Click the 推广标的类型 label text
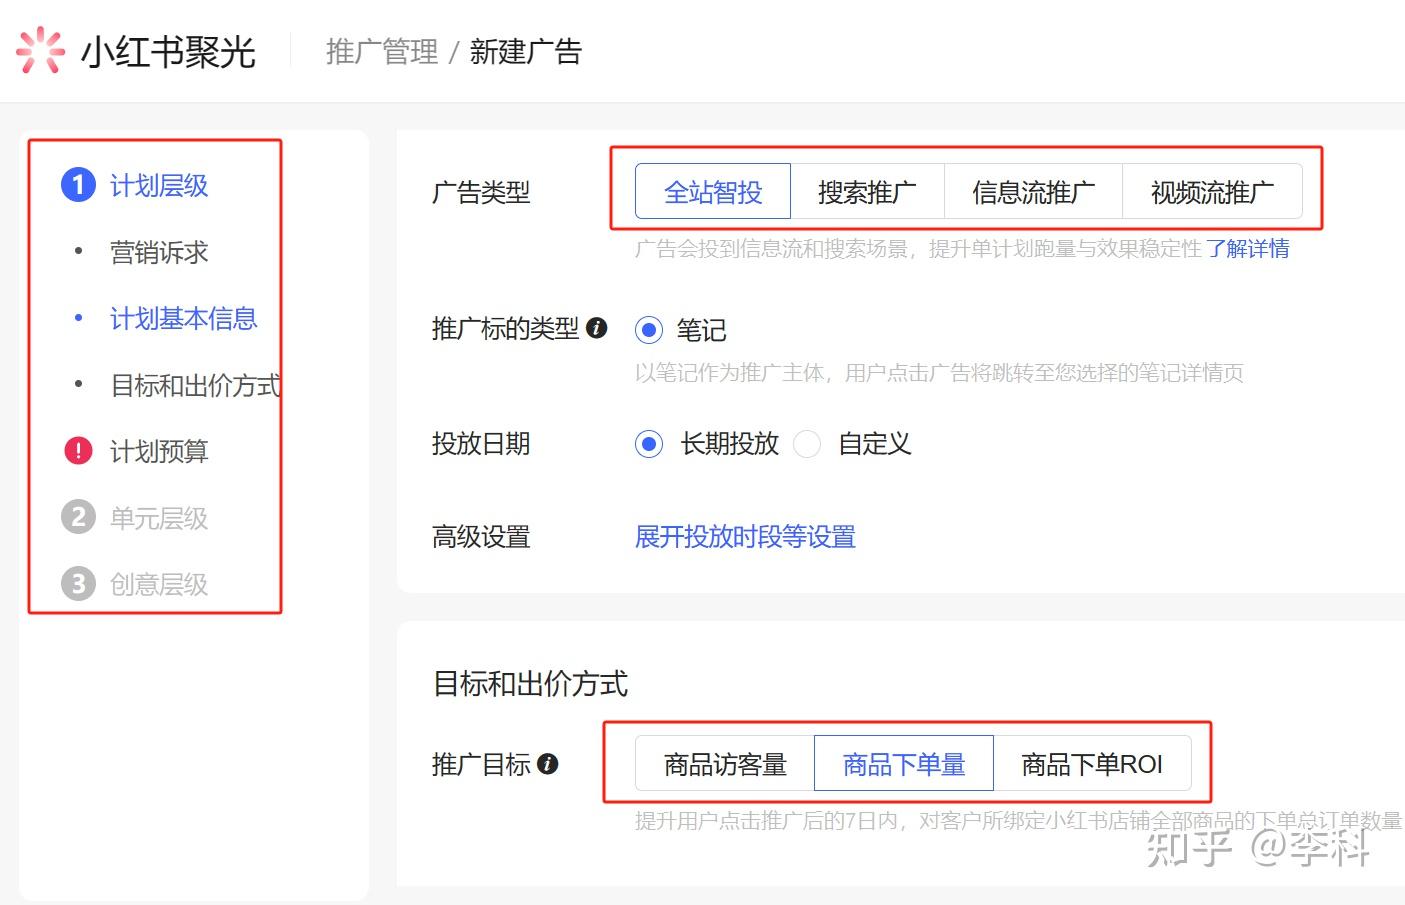 click(x=506, y=329)
